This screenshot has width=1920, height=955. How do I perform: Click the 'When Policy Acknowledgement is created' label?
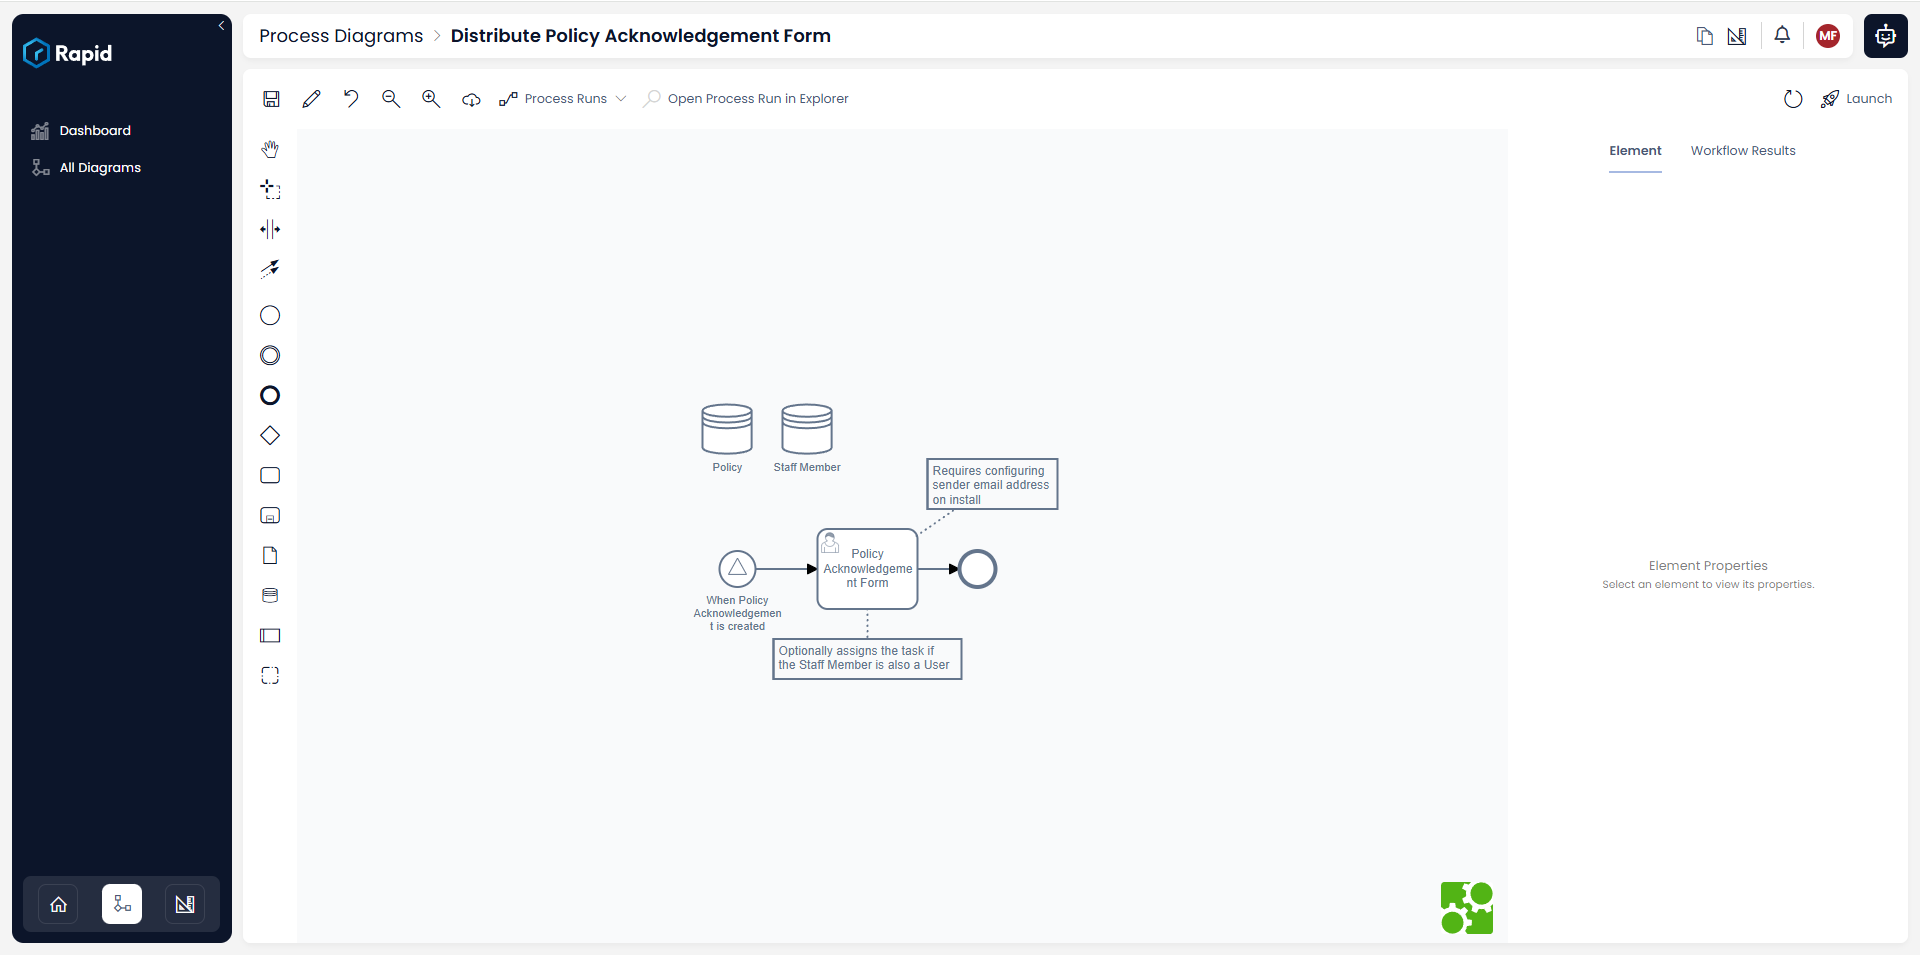coord(737,614)
